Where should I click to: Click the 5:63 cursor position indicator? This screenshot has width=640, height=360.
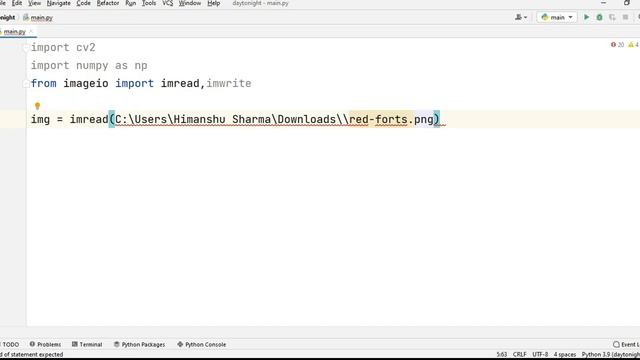(x=502, y=354)
